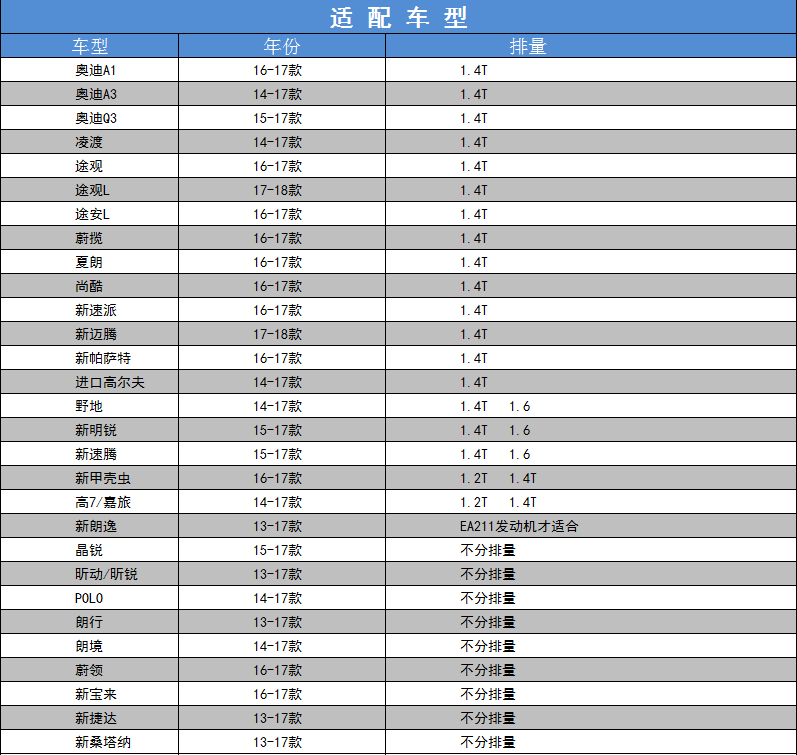Select the year cell in the 途观L row
This screenshot has height=755, width=797.
click(x=282, y=190)
